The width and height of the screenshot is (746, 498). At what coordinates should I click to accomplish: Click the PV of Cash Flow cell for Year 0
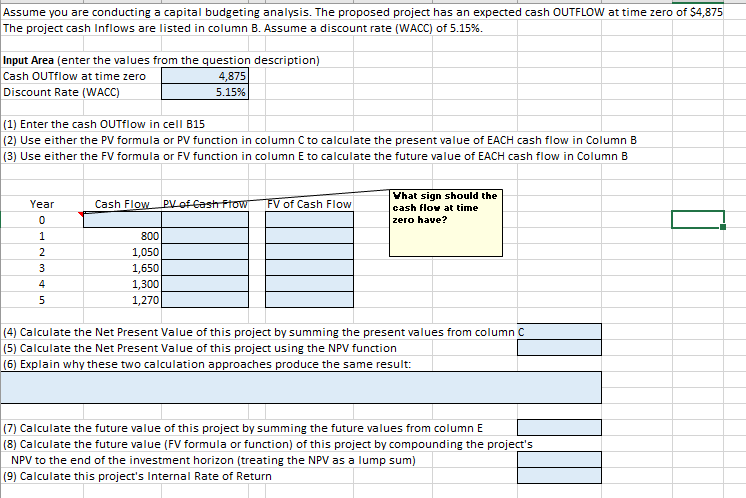coord(205,220)
